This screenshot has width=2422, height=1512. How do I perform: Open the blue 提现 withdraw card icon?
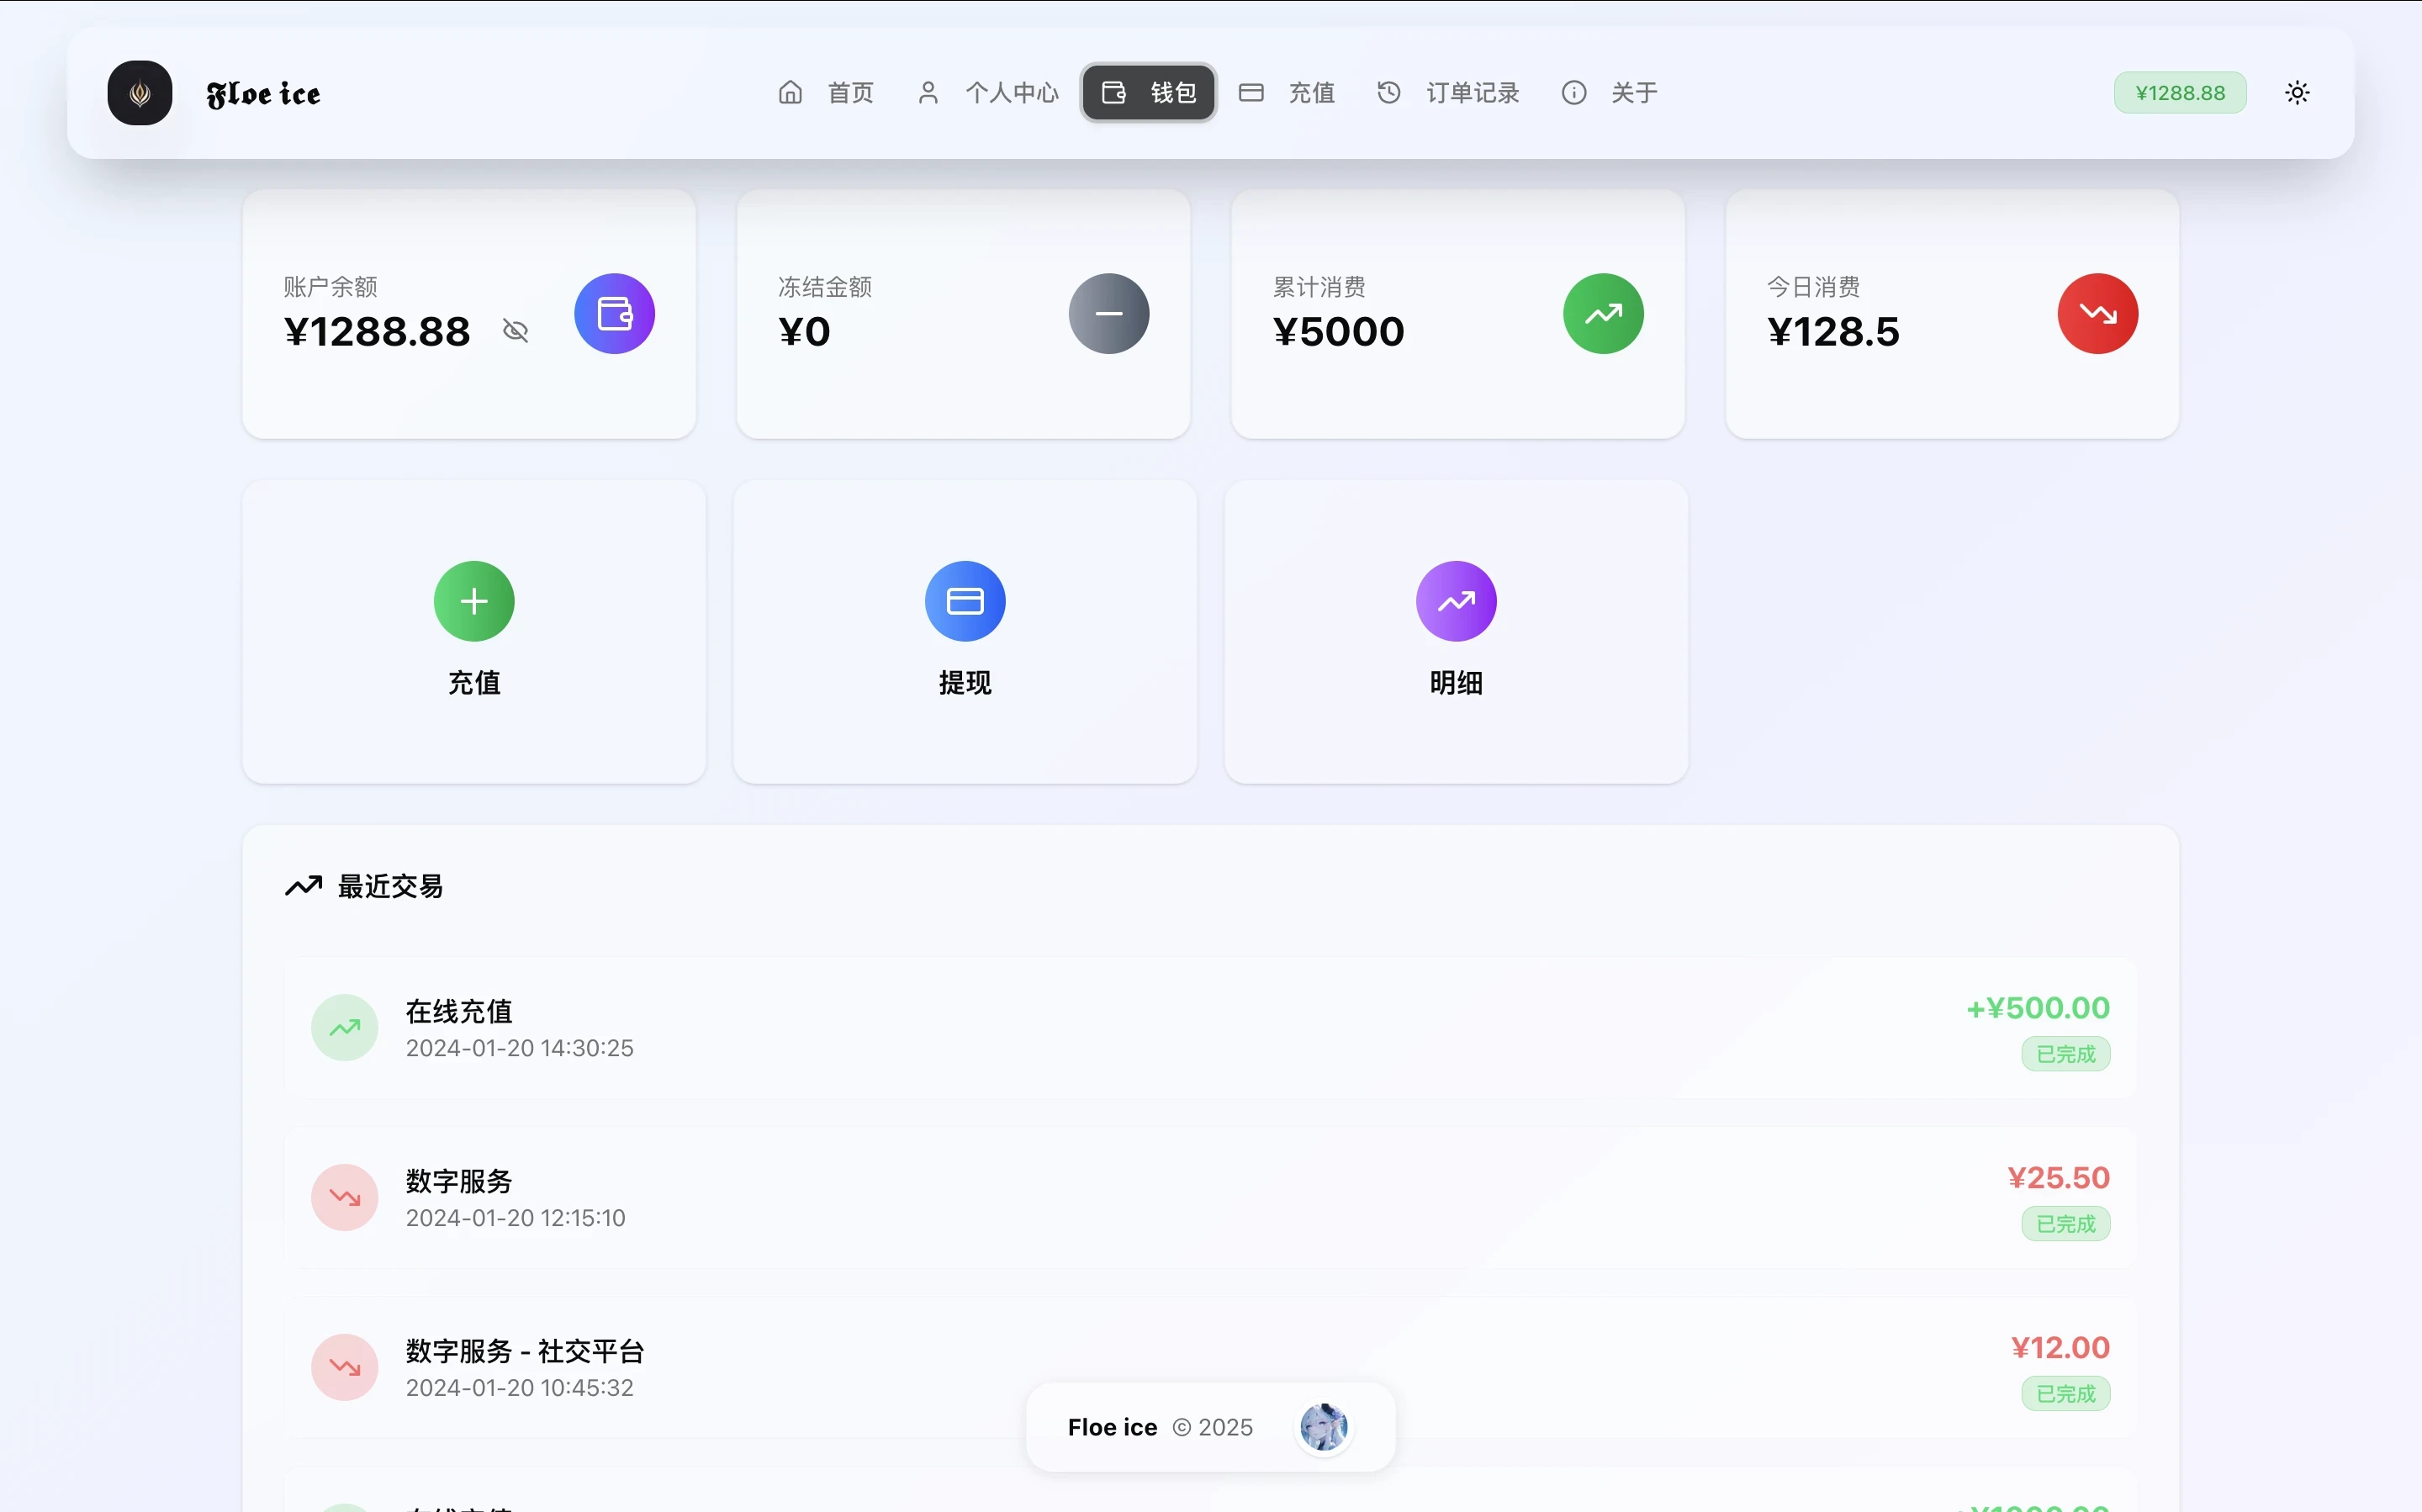(964, 601)
